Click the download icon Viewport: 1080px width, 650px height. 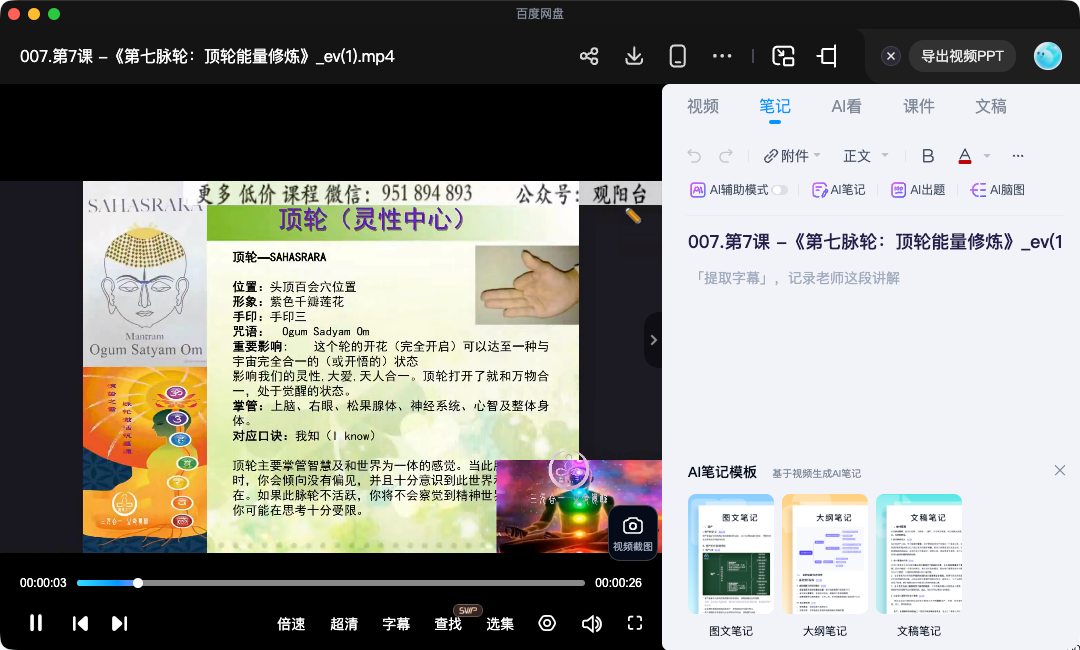[x=634, y=56]
